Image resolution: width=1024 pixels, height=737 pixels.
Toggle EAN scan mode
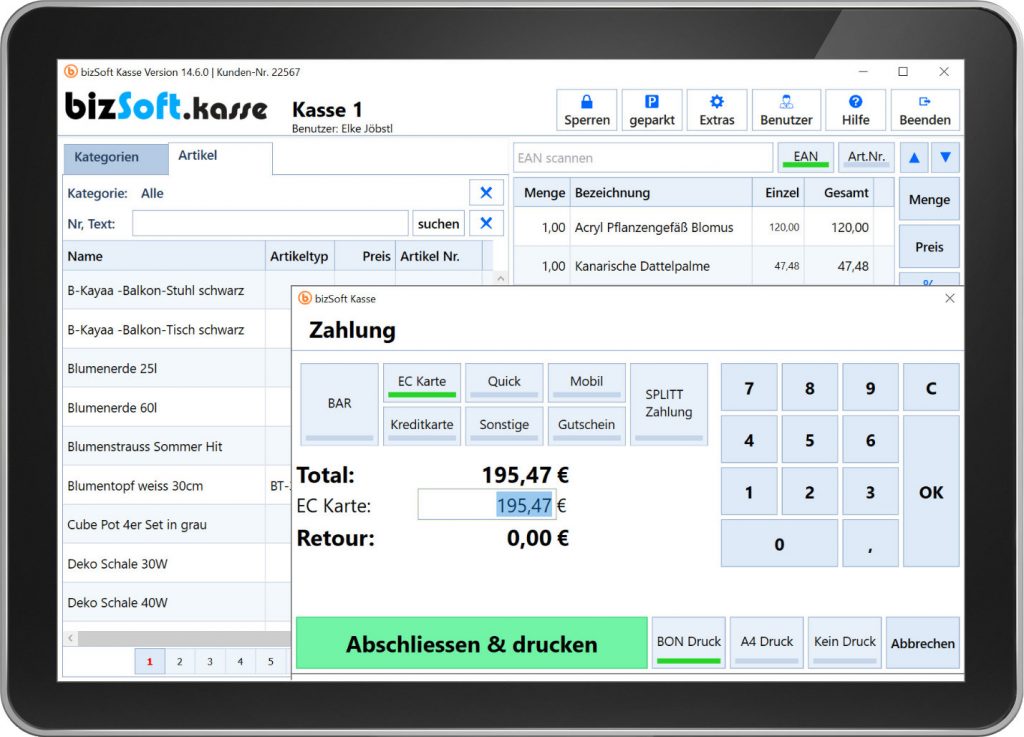coord(805,157)
